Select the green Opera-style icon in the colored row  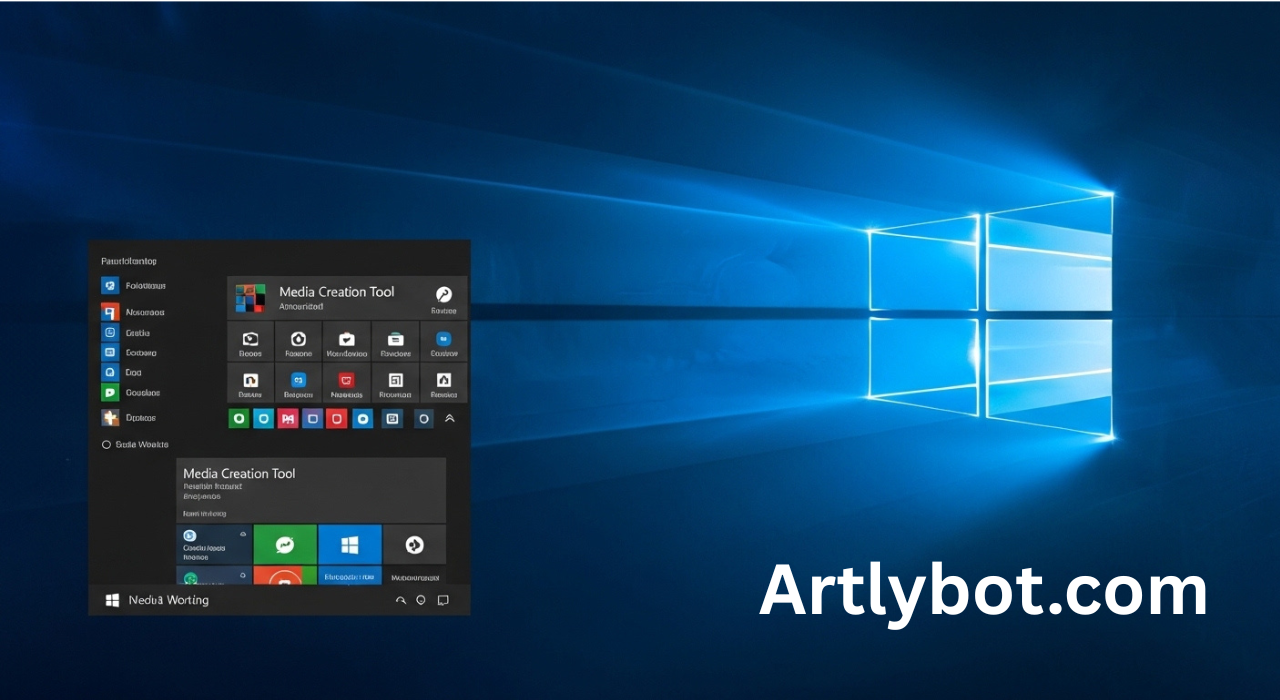239,418
